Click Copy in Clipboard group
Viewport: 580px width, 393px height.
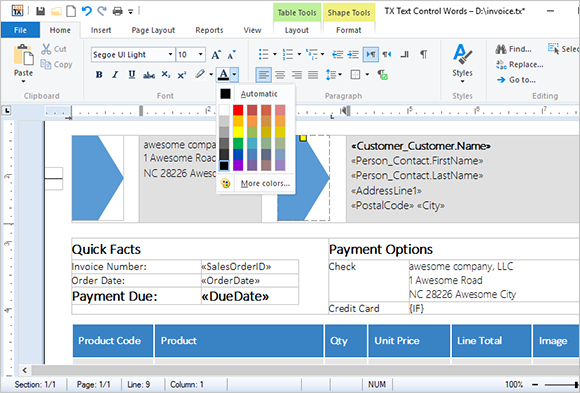click(56, 64)
